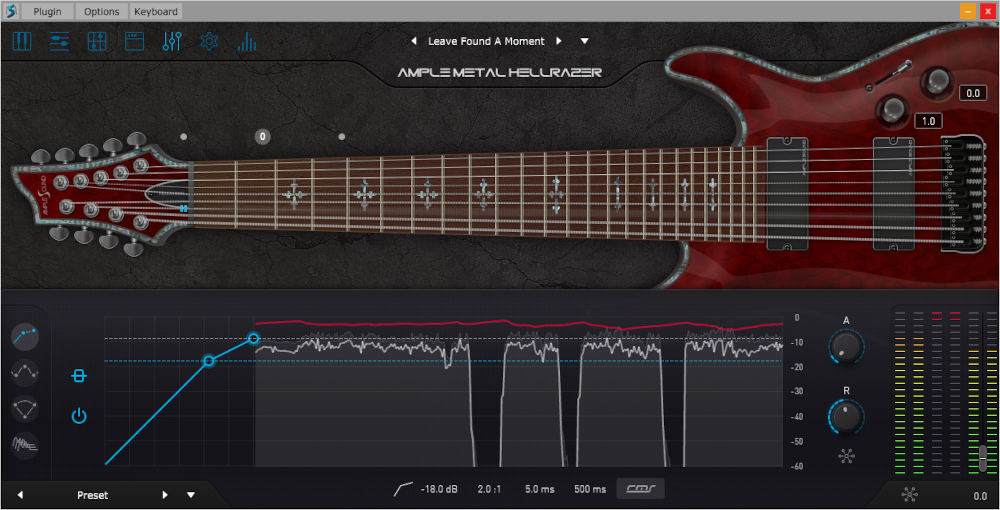The height and width of the screenshot is (510, 1000).
Task: Click the 1.0 knob value field
Action: 928,121
